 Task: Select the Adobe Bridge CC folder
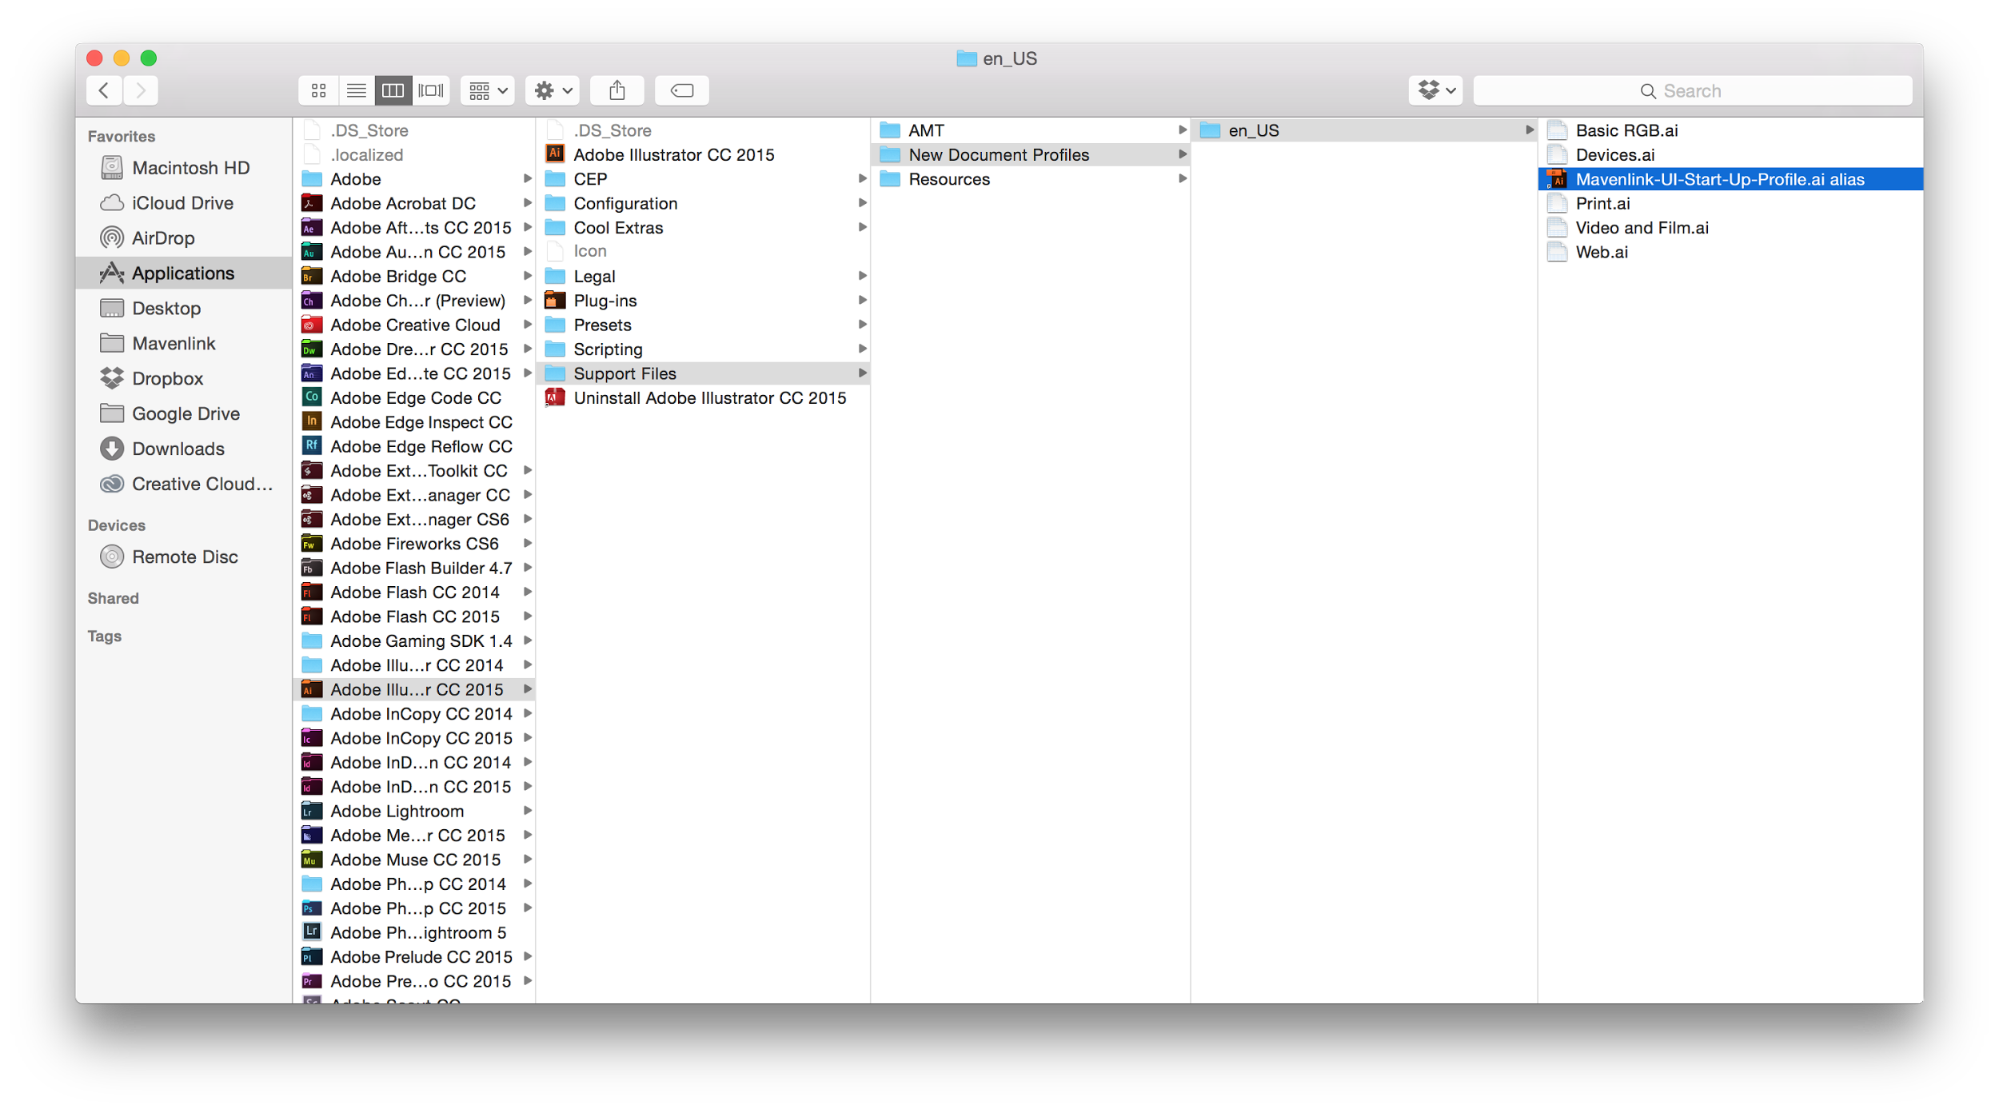tap(415, 276)
